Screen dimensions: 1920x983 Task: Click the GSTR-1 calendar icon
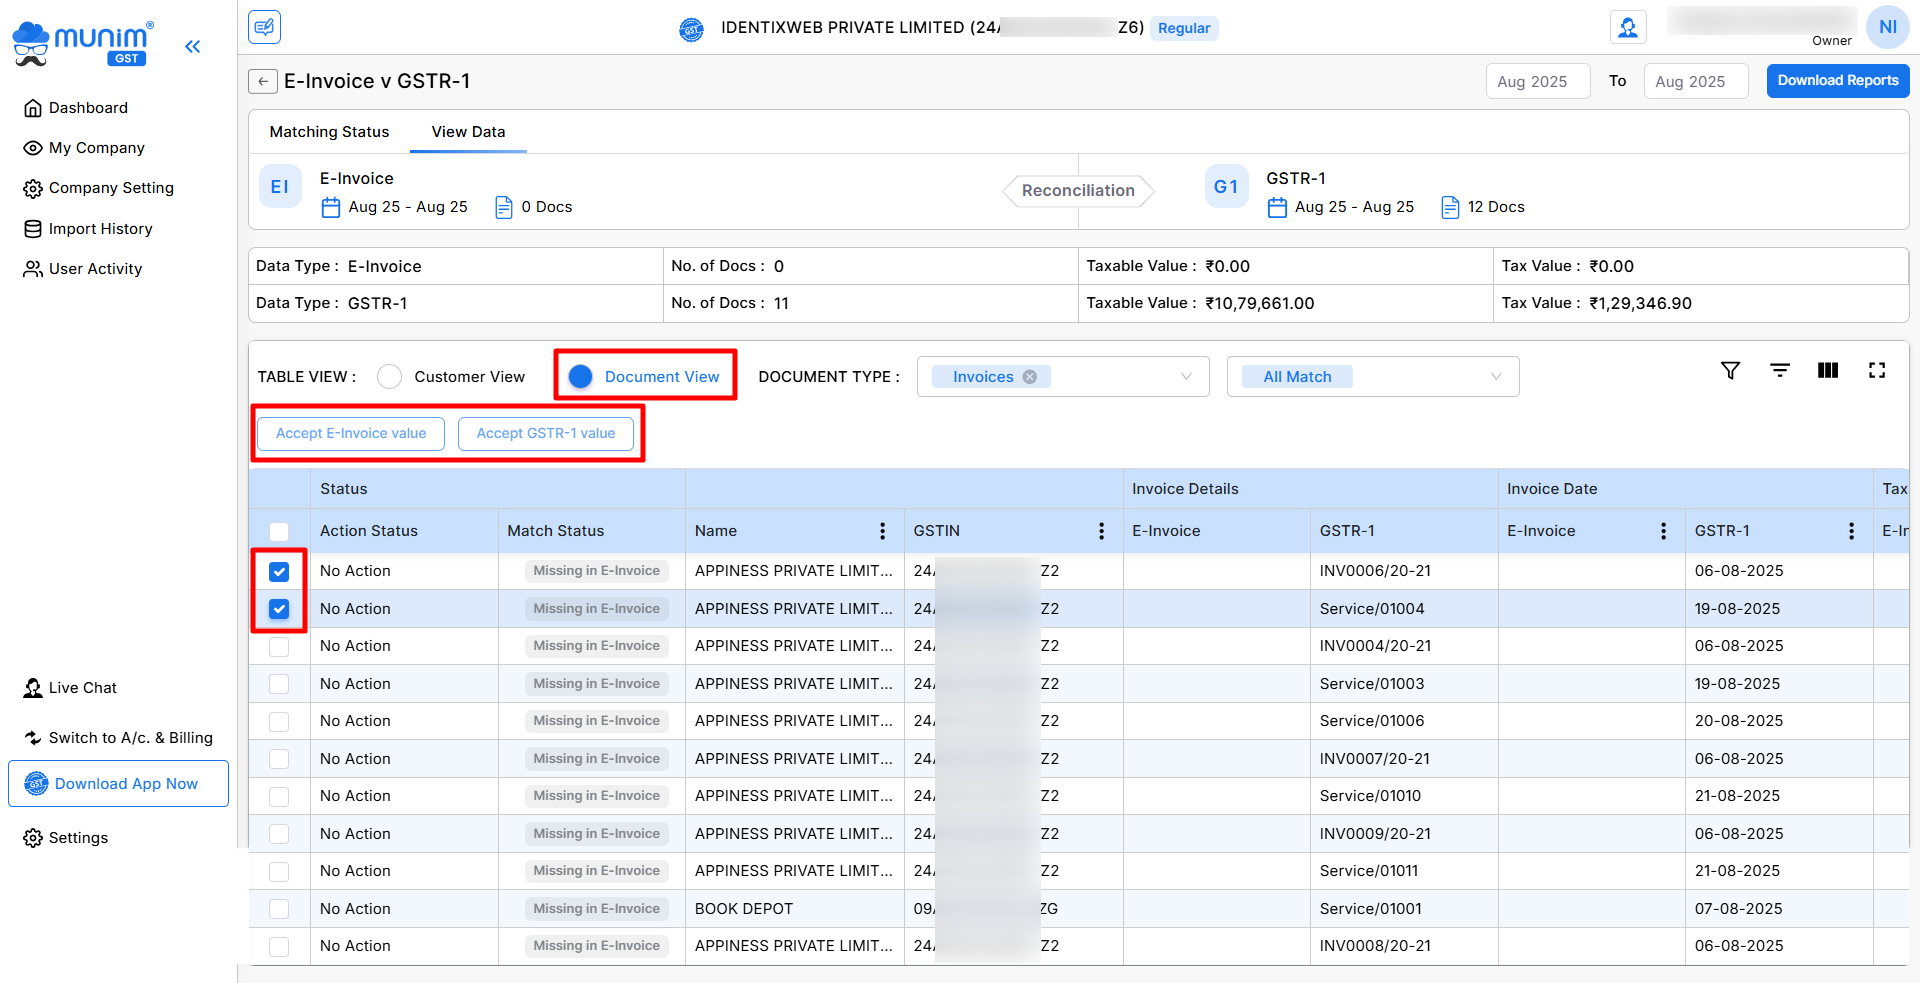[1277, 207]
